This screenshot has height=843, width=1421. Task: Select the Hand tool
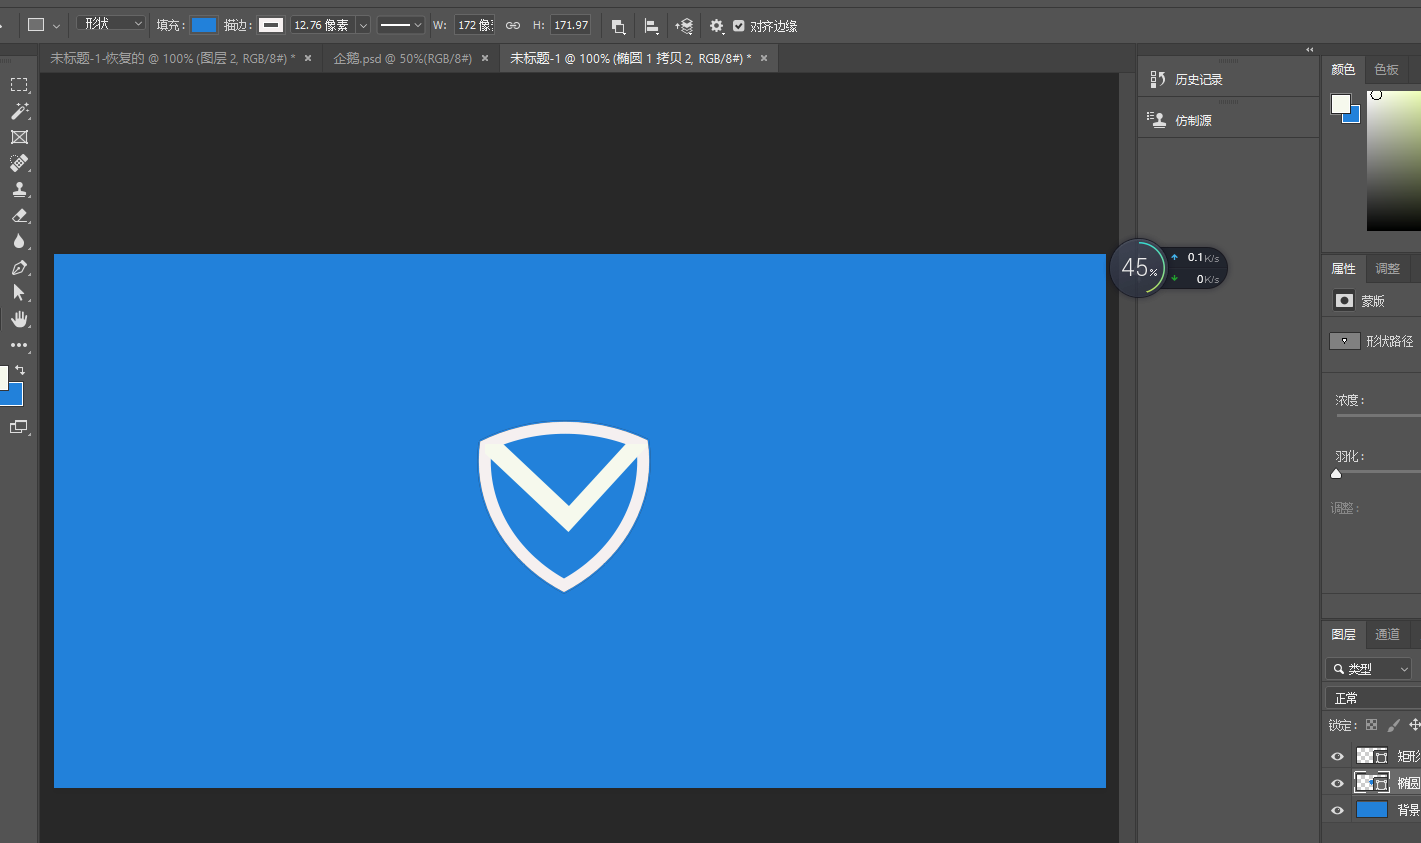coord(19,319)
